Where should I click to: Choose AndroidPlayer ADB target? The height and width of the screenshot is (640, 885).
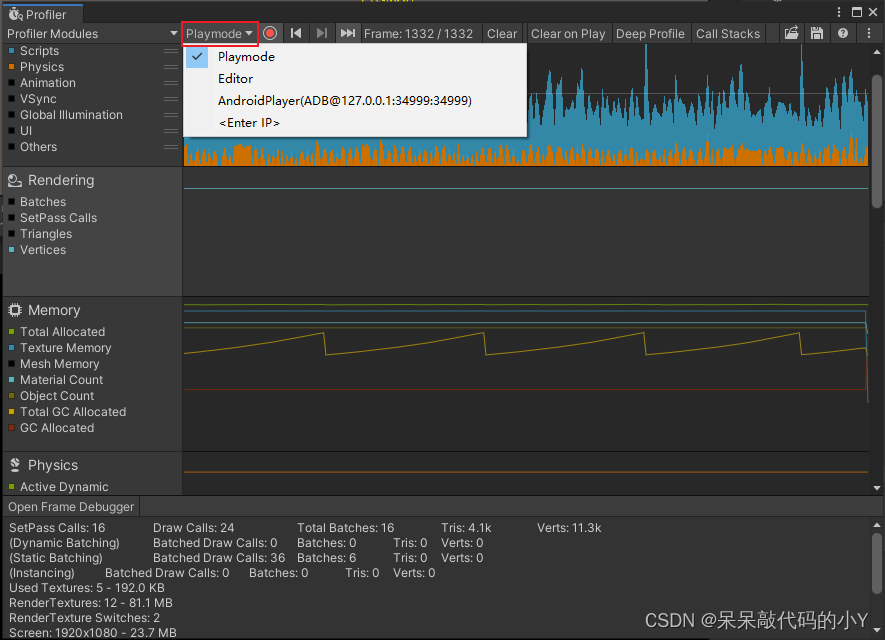click(355, 100)
